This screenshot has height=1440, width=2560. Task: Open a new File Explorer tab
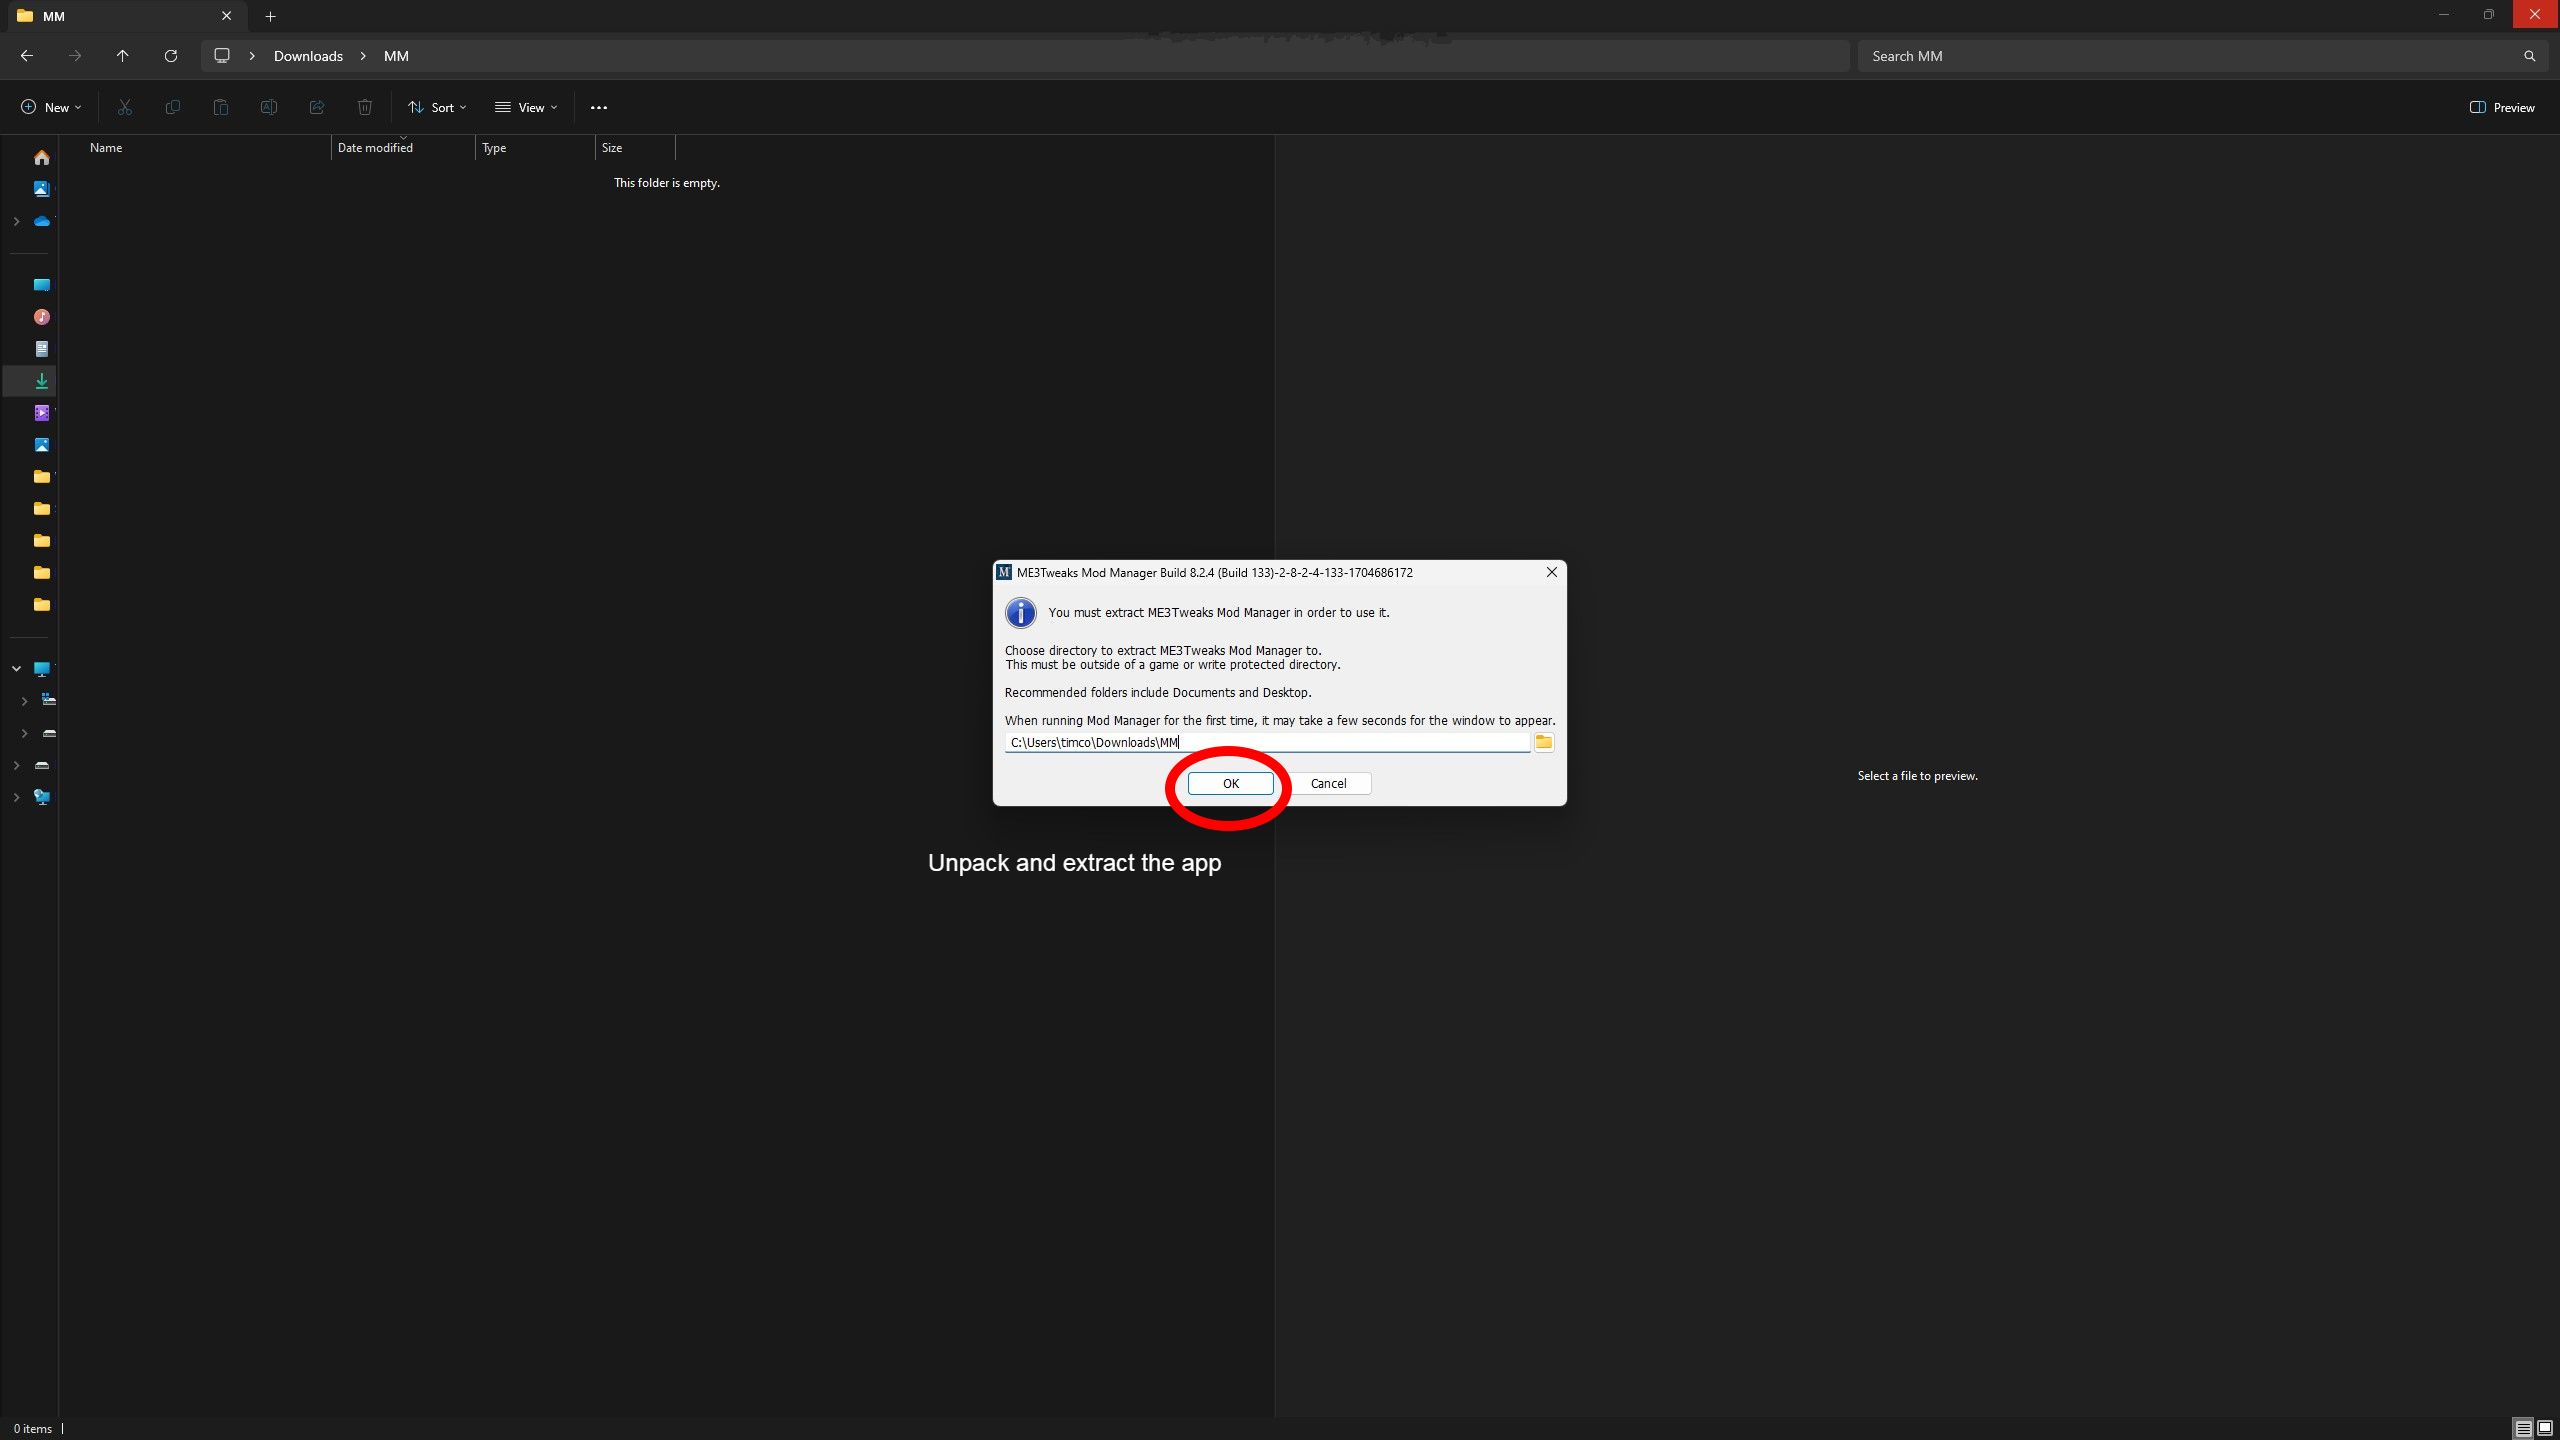[x=270, y=16]
